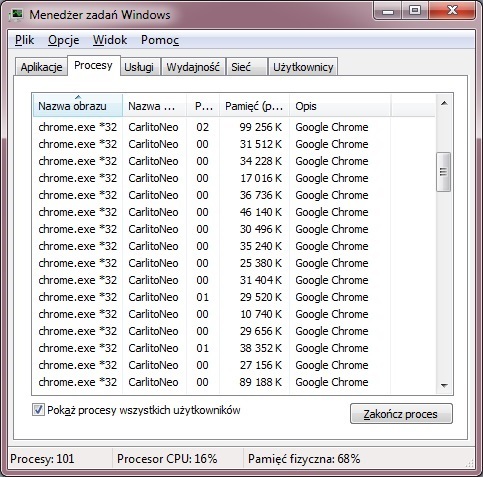Click the scrollbar up arrow
This screenshot has width=483, height=477.
(444, 103)
